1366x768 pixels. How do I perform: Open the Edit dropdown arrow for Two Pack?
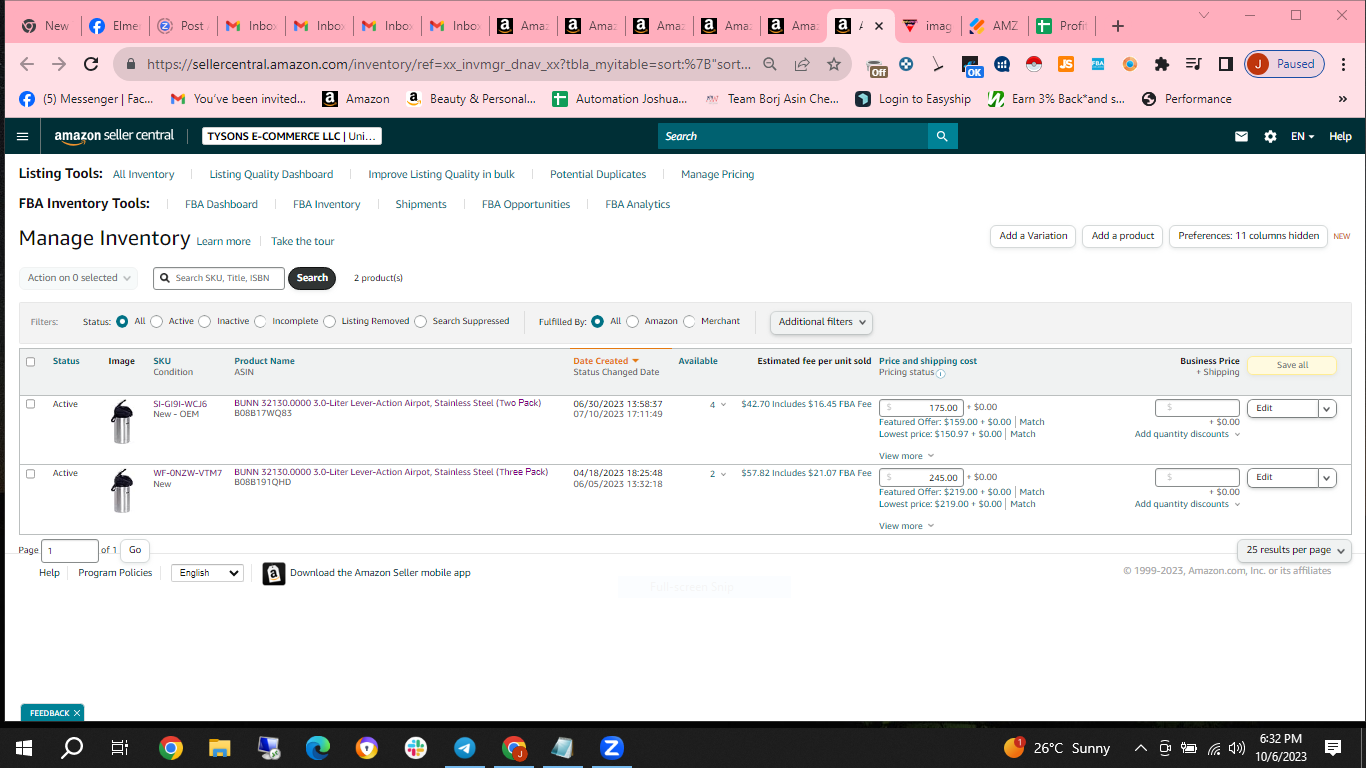point(1327,408)
